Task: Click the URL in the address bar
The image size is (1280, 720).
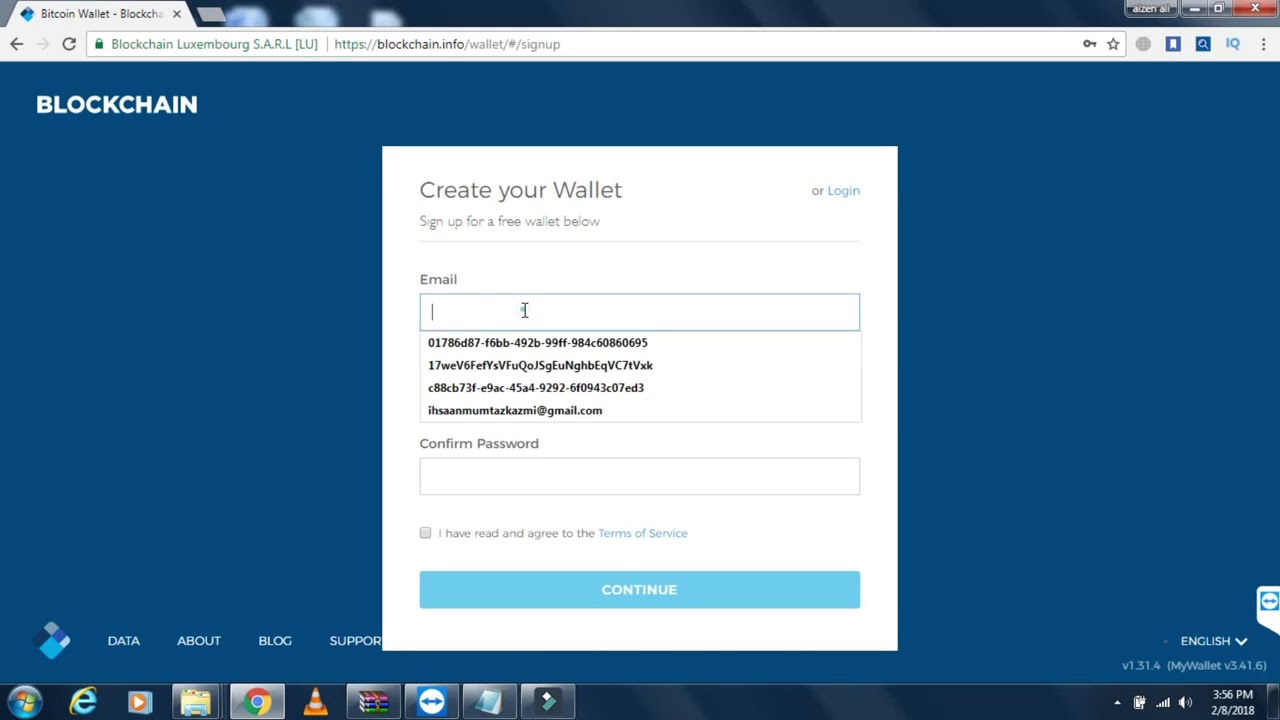Action: click(447, 44)
